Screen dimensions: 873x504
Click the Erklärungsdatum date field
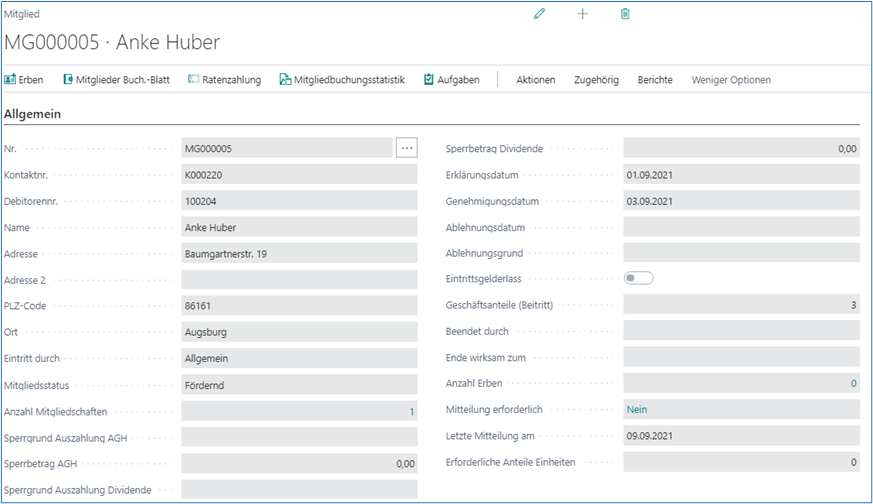pyautogui.click(x=740, y=175)
